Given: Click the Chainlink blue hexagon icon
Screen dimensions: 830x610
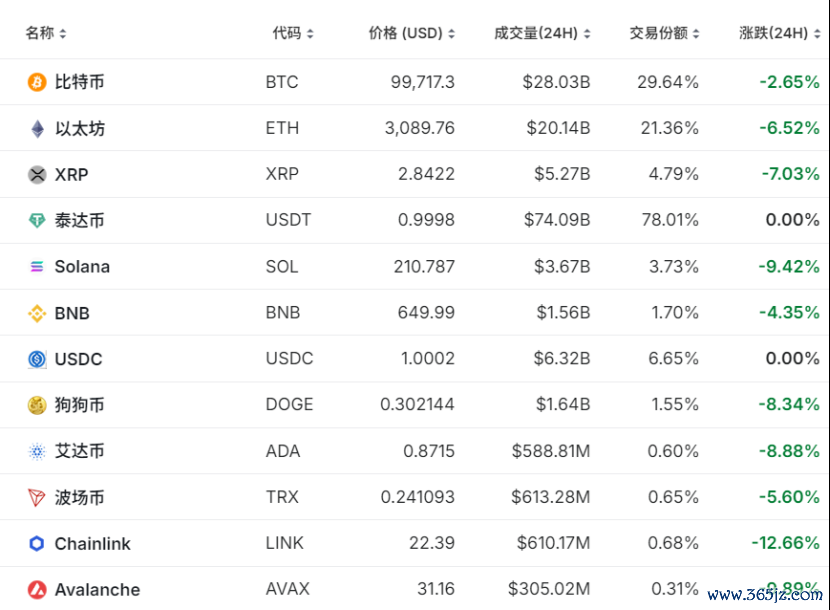Looking at the screenshot, I should tap(37, 543).
